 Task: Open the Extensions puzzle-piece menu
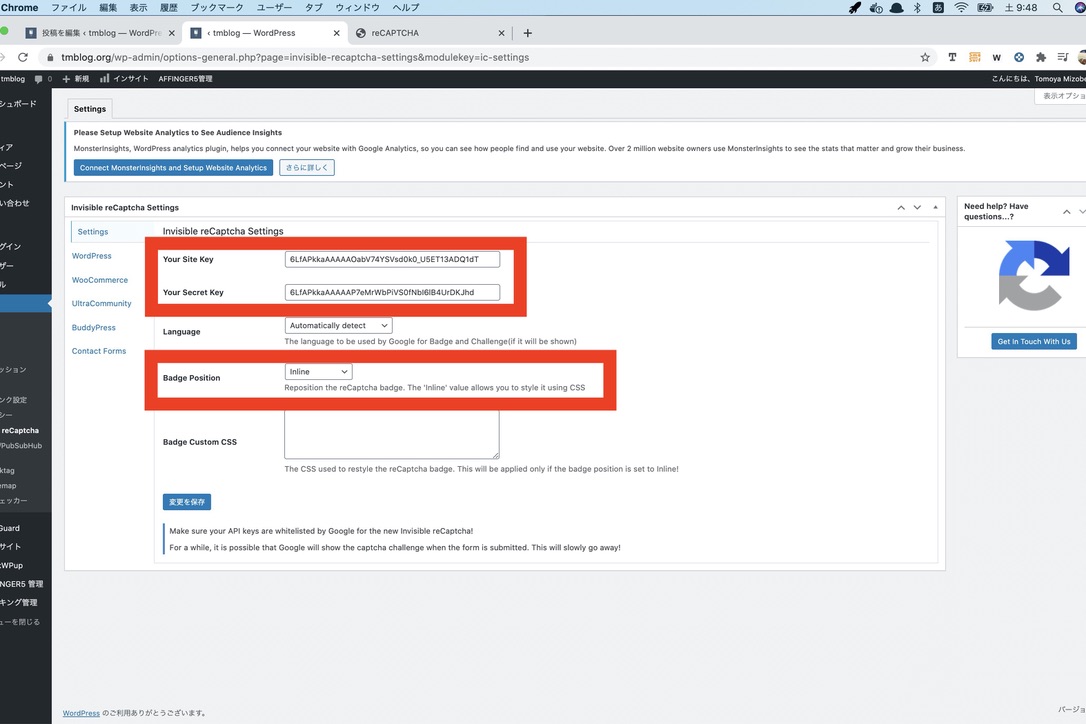point(1040,58)
